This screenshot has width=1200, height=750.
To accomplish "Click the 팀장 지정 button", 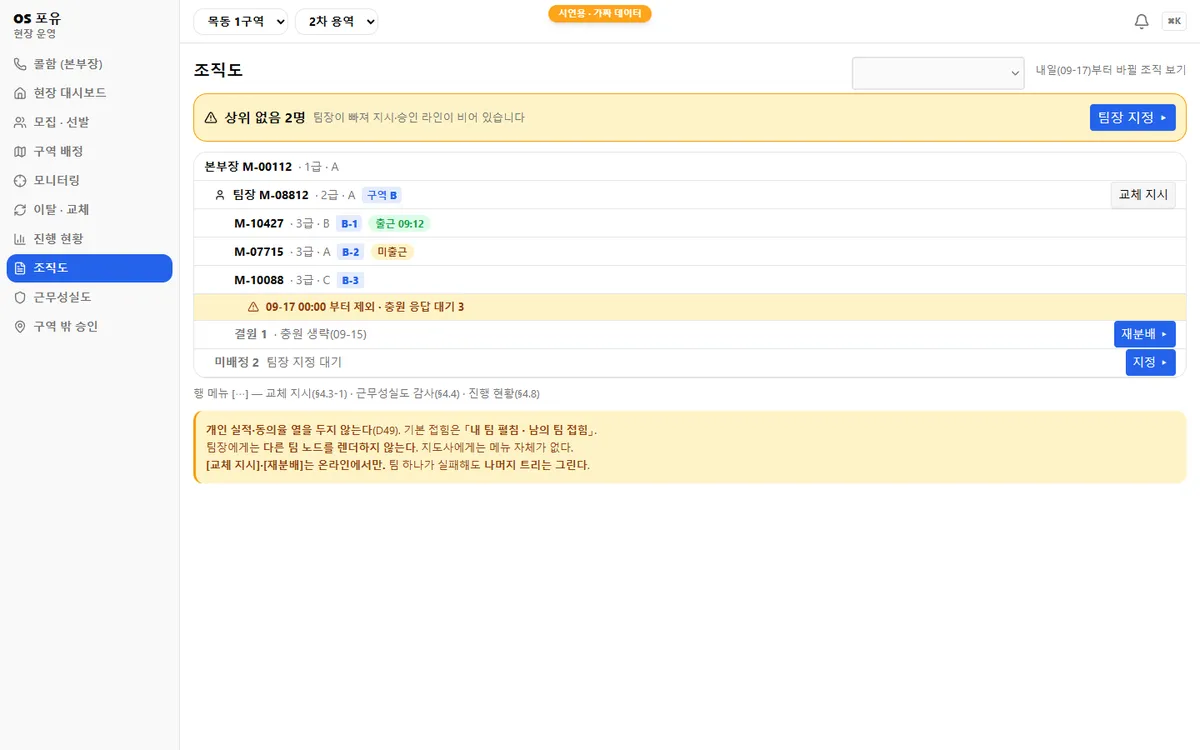I will point(1132,118).
